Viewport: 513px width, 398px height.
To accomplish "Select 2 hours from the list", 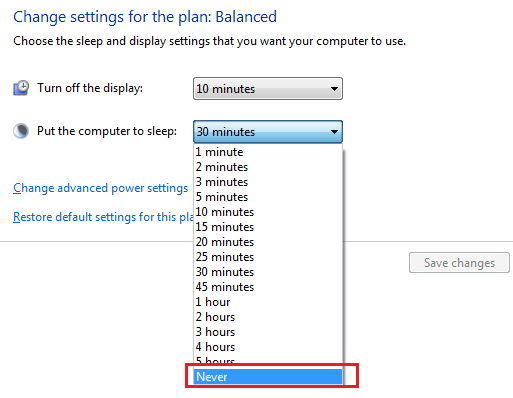I will click(x=268, y=317).
